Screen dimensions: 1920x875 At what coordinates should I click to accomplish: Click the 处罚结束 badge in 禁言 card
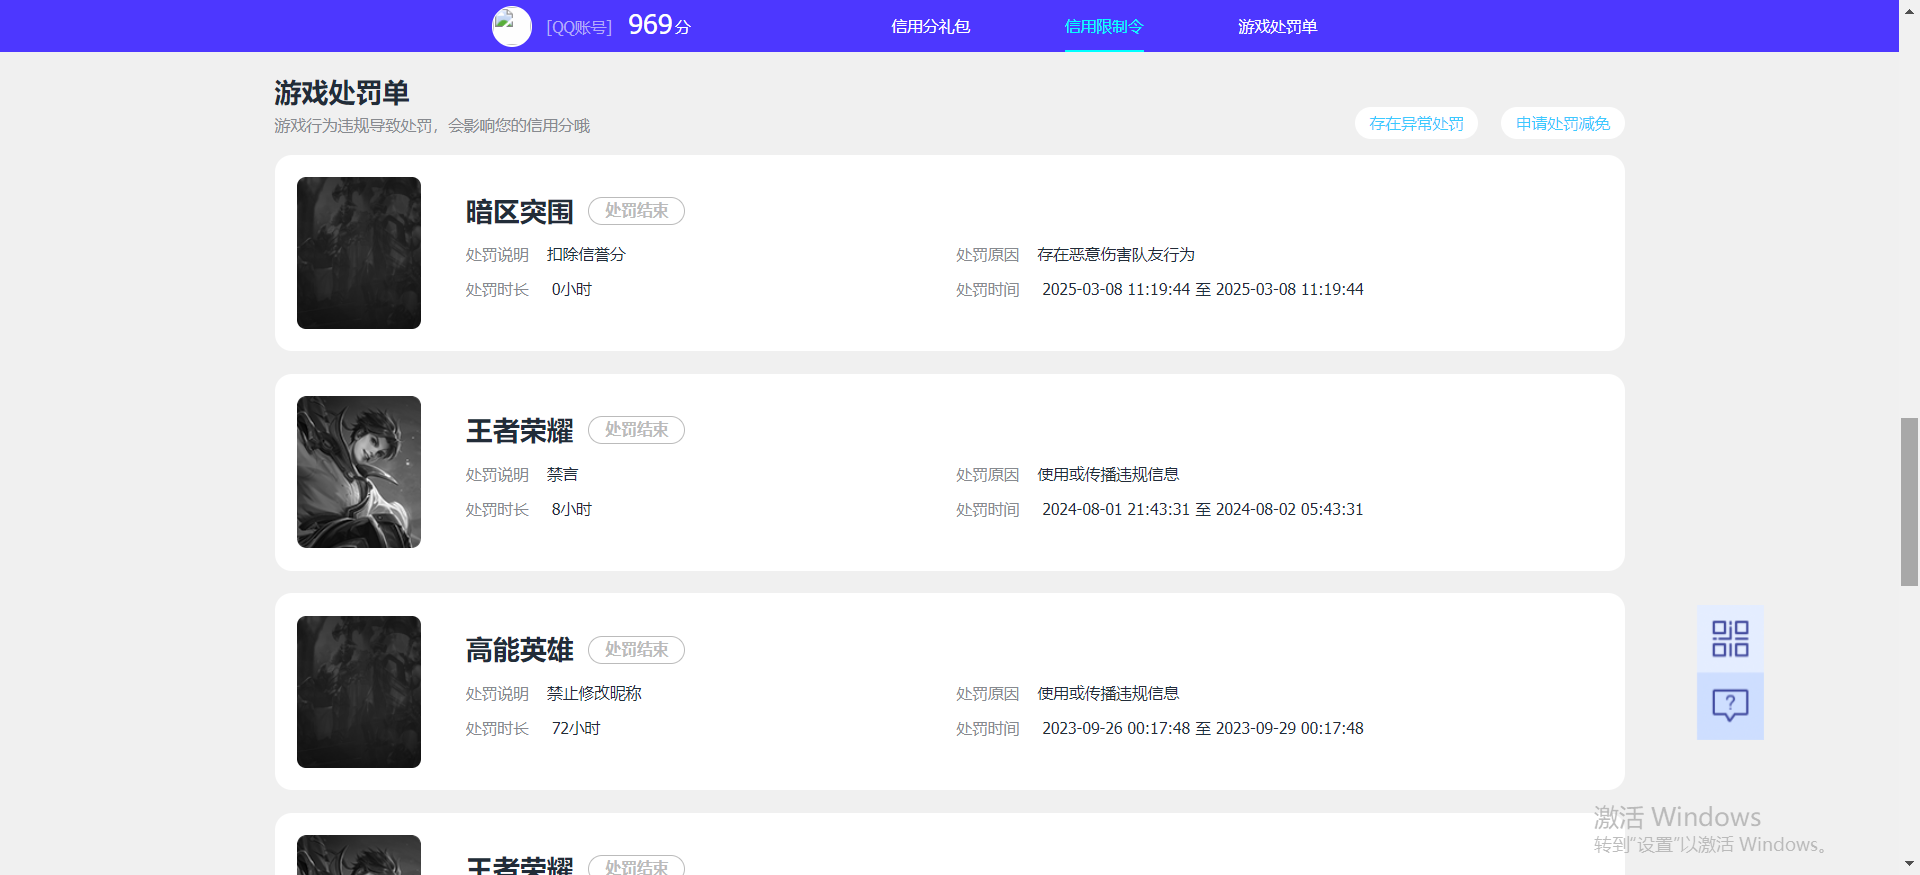(636, 430)
